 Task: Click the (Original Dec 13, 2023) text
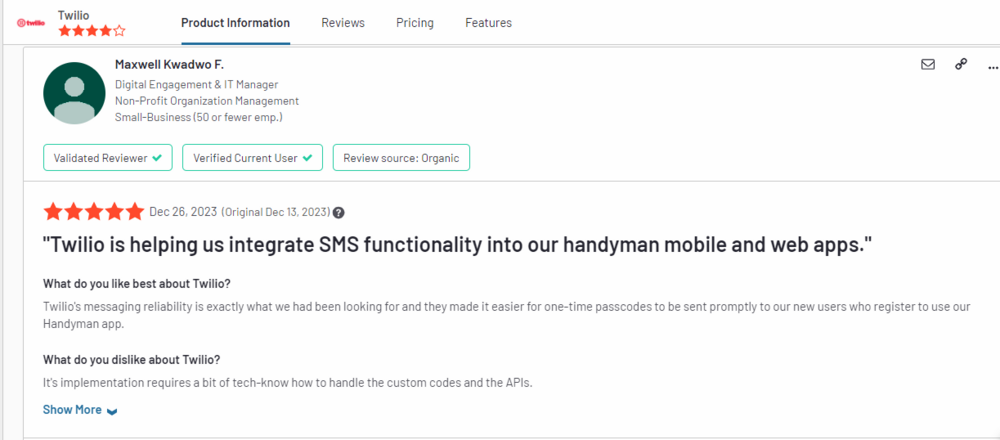[276, 212]
